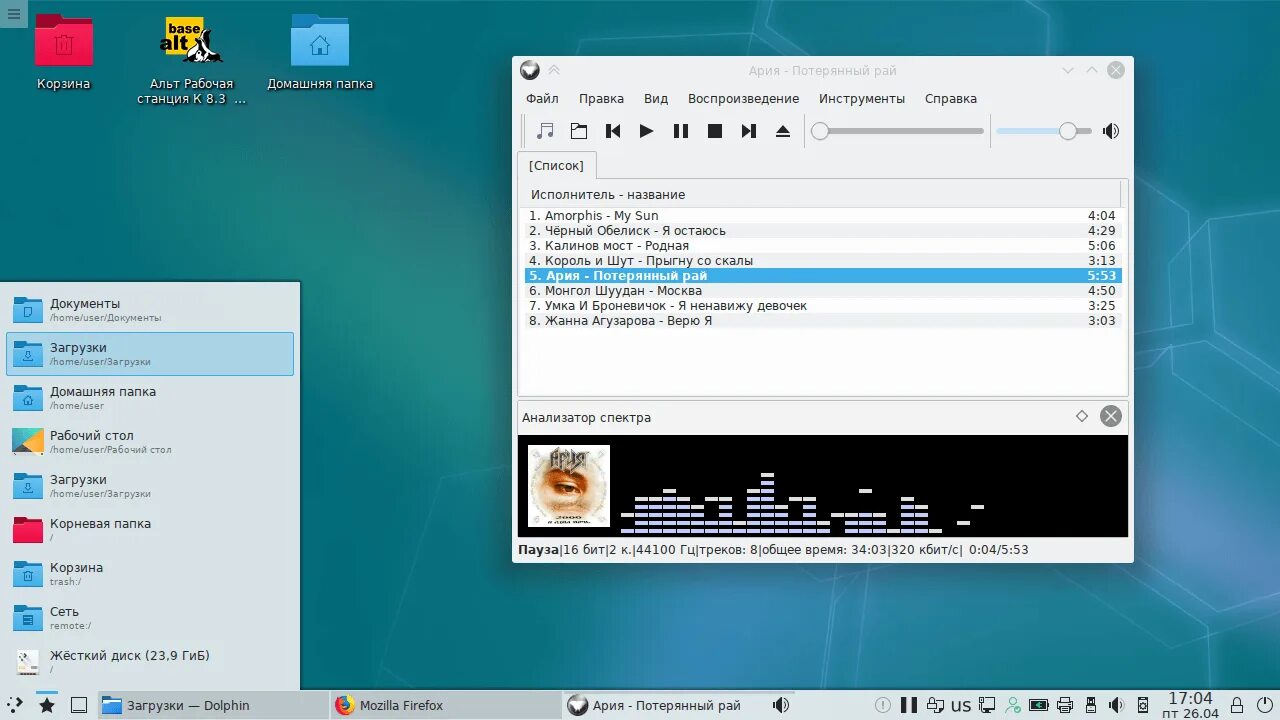
Task: Open the Вид menu
Action: click(656, 99)
